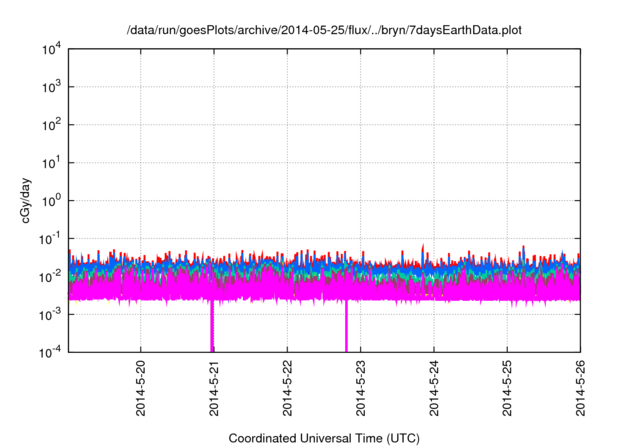Image resolution: width=640 pixels, height=448 pixels.
Task: Click the 10^0 y-axis tick label
Action: pos(51,201)
